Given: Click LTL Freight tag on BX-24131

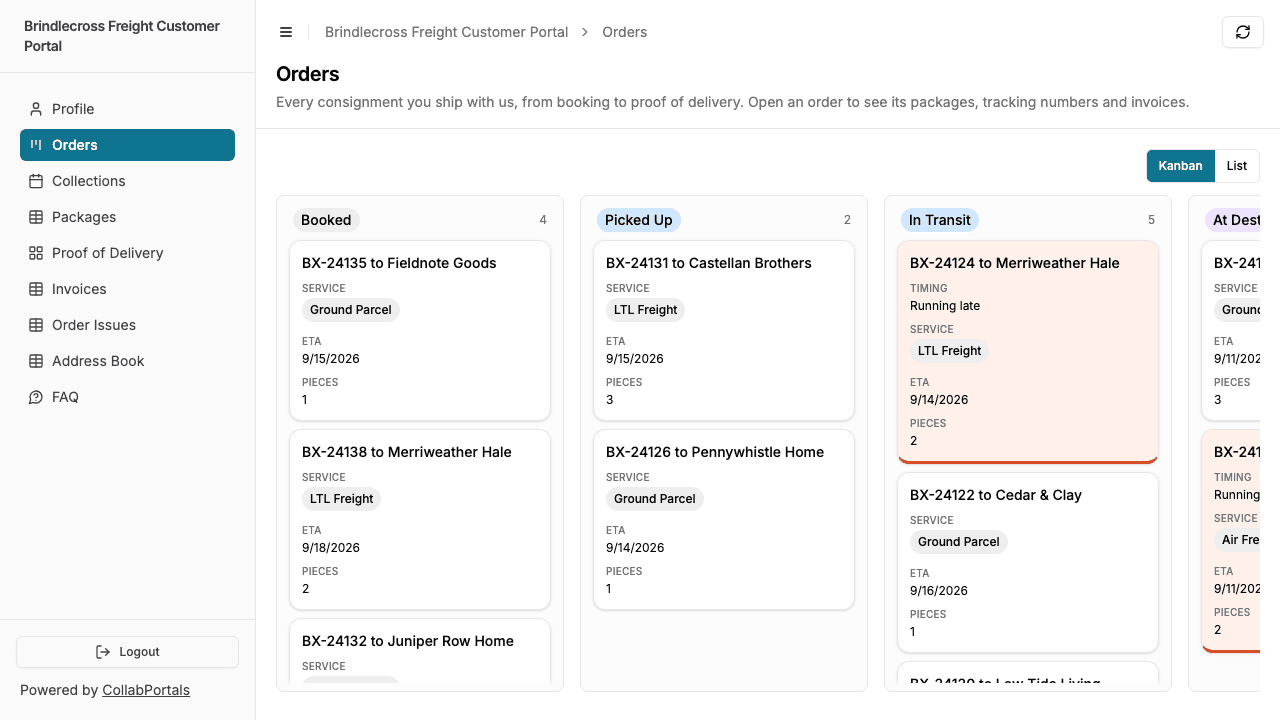Looking at the screenshot, I should tap(645, 310).
